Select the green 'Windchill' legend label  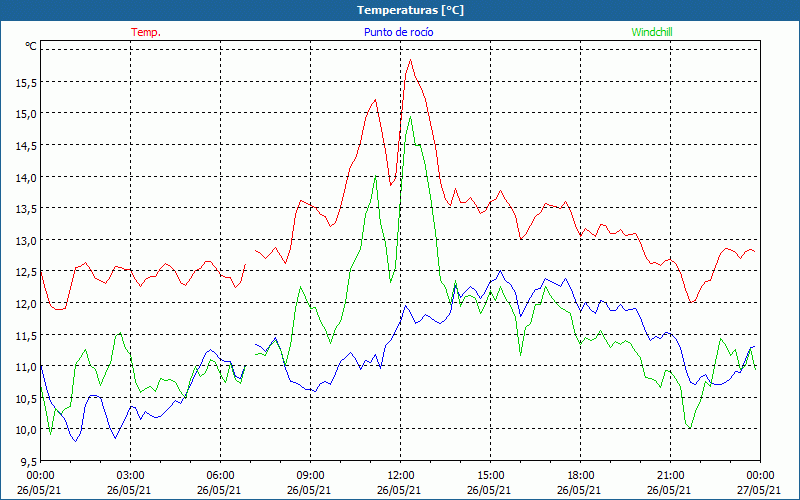click(x=652, y=32)
